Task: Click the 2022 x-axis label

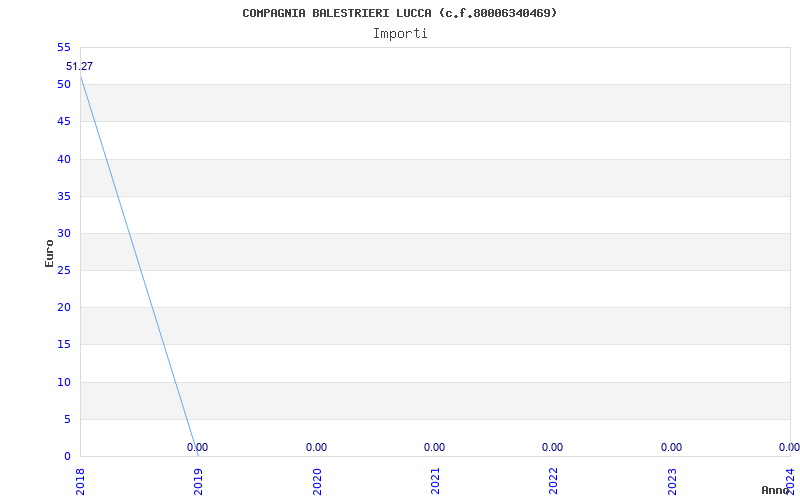Action: pyautogui.click(x=554, y=482)
